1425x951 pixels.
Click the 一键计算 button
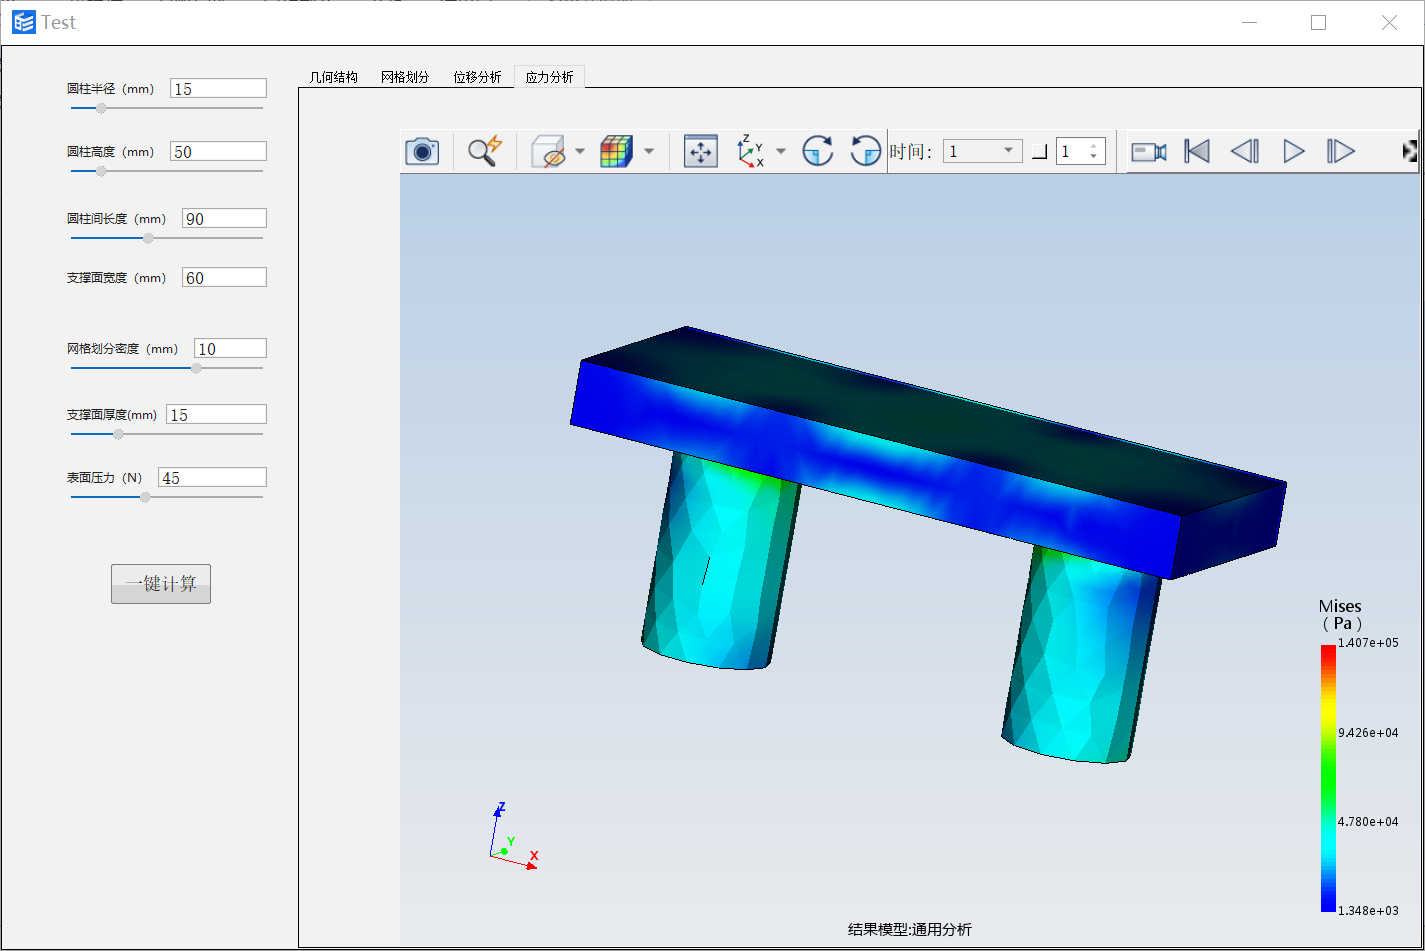[161, 584]
